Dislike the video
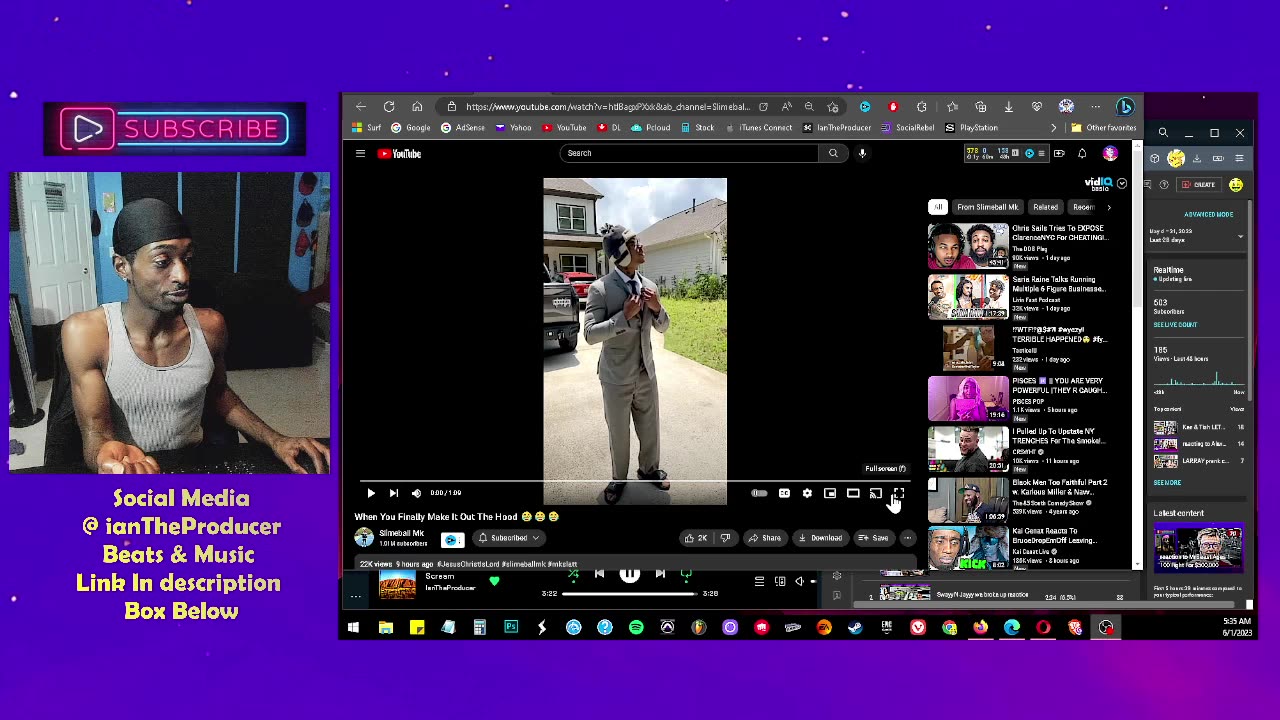 [725, 538]
